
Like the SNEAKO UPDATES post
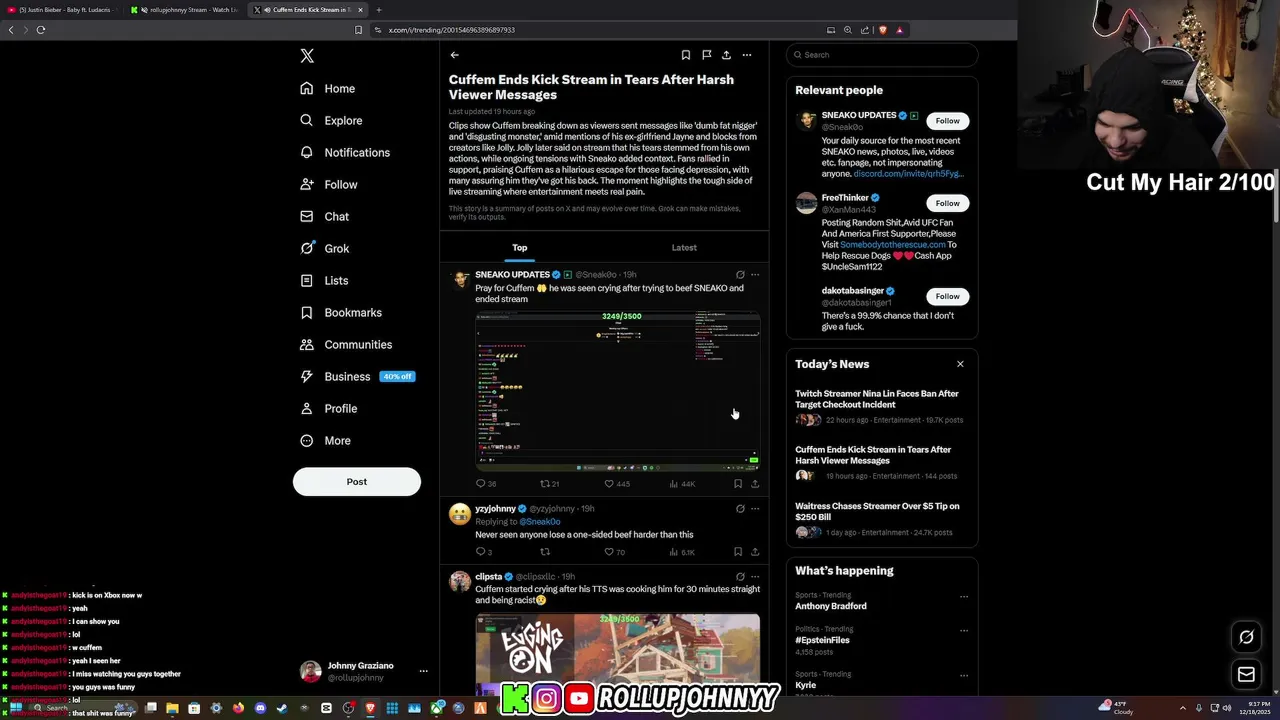(x=617, y=483)
